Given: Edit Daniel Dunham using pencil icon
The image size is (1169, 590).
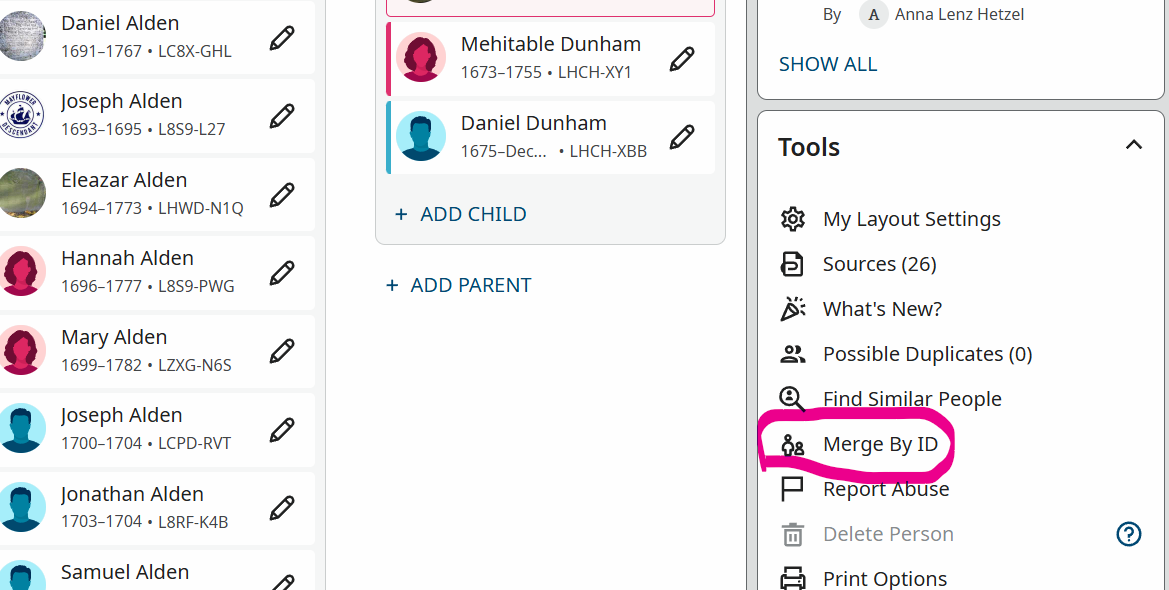Looking at the screenshot, I should click(682, 136).
